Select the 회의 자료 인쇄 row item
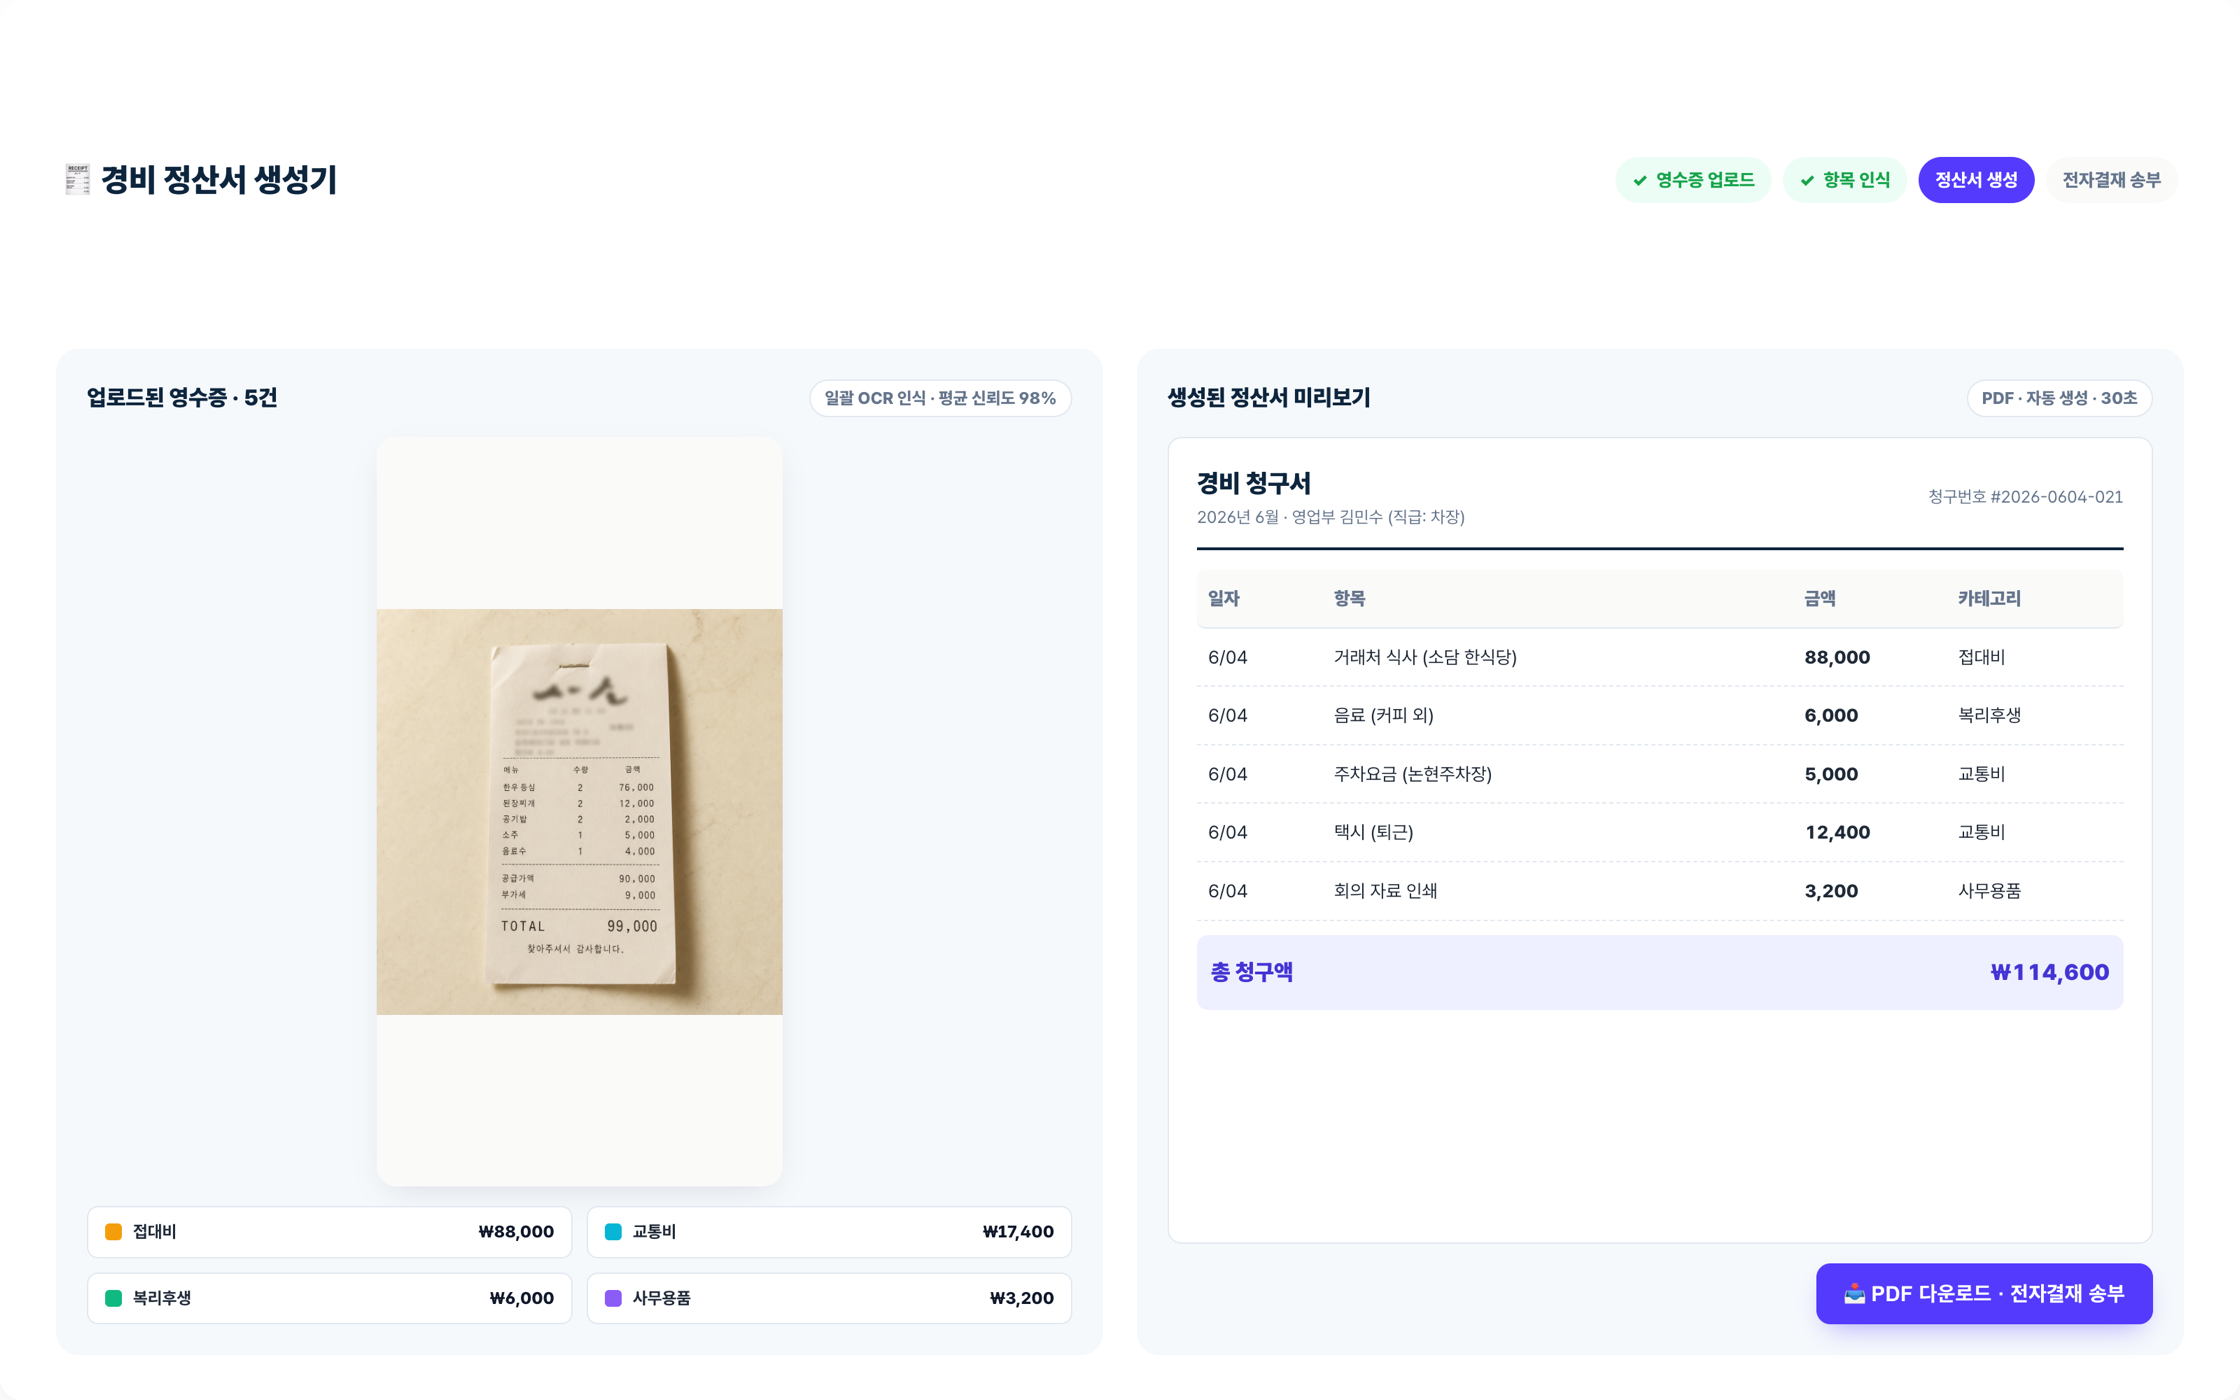The image size is (2240, 1400). point(1385,891)
